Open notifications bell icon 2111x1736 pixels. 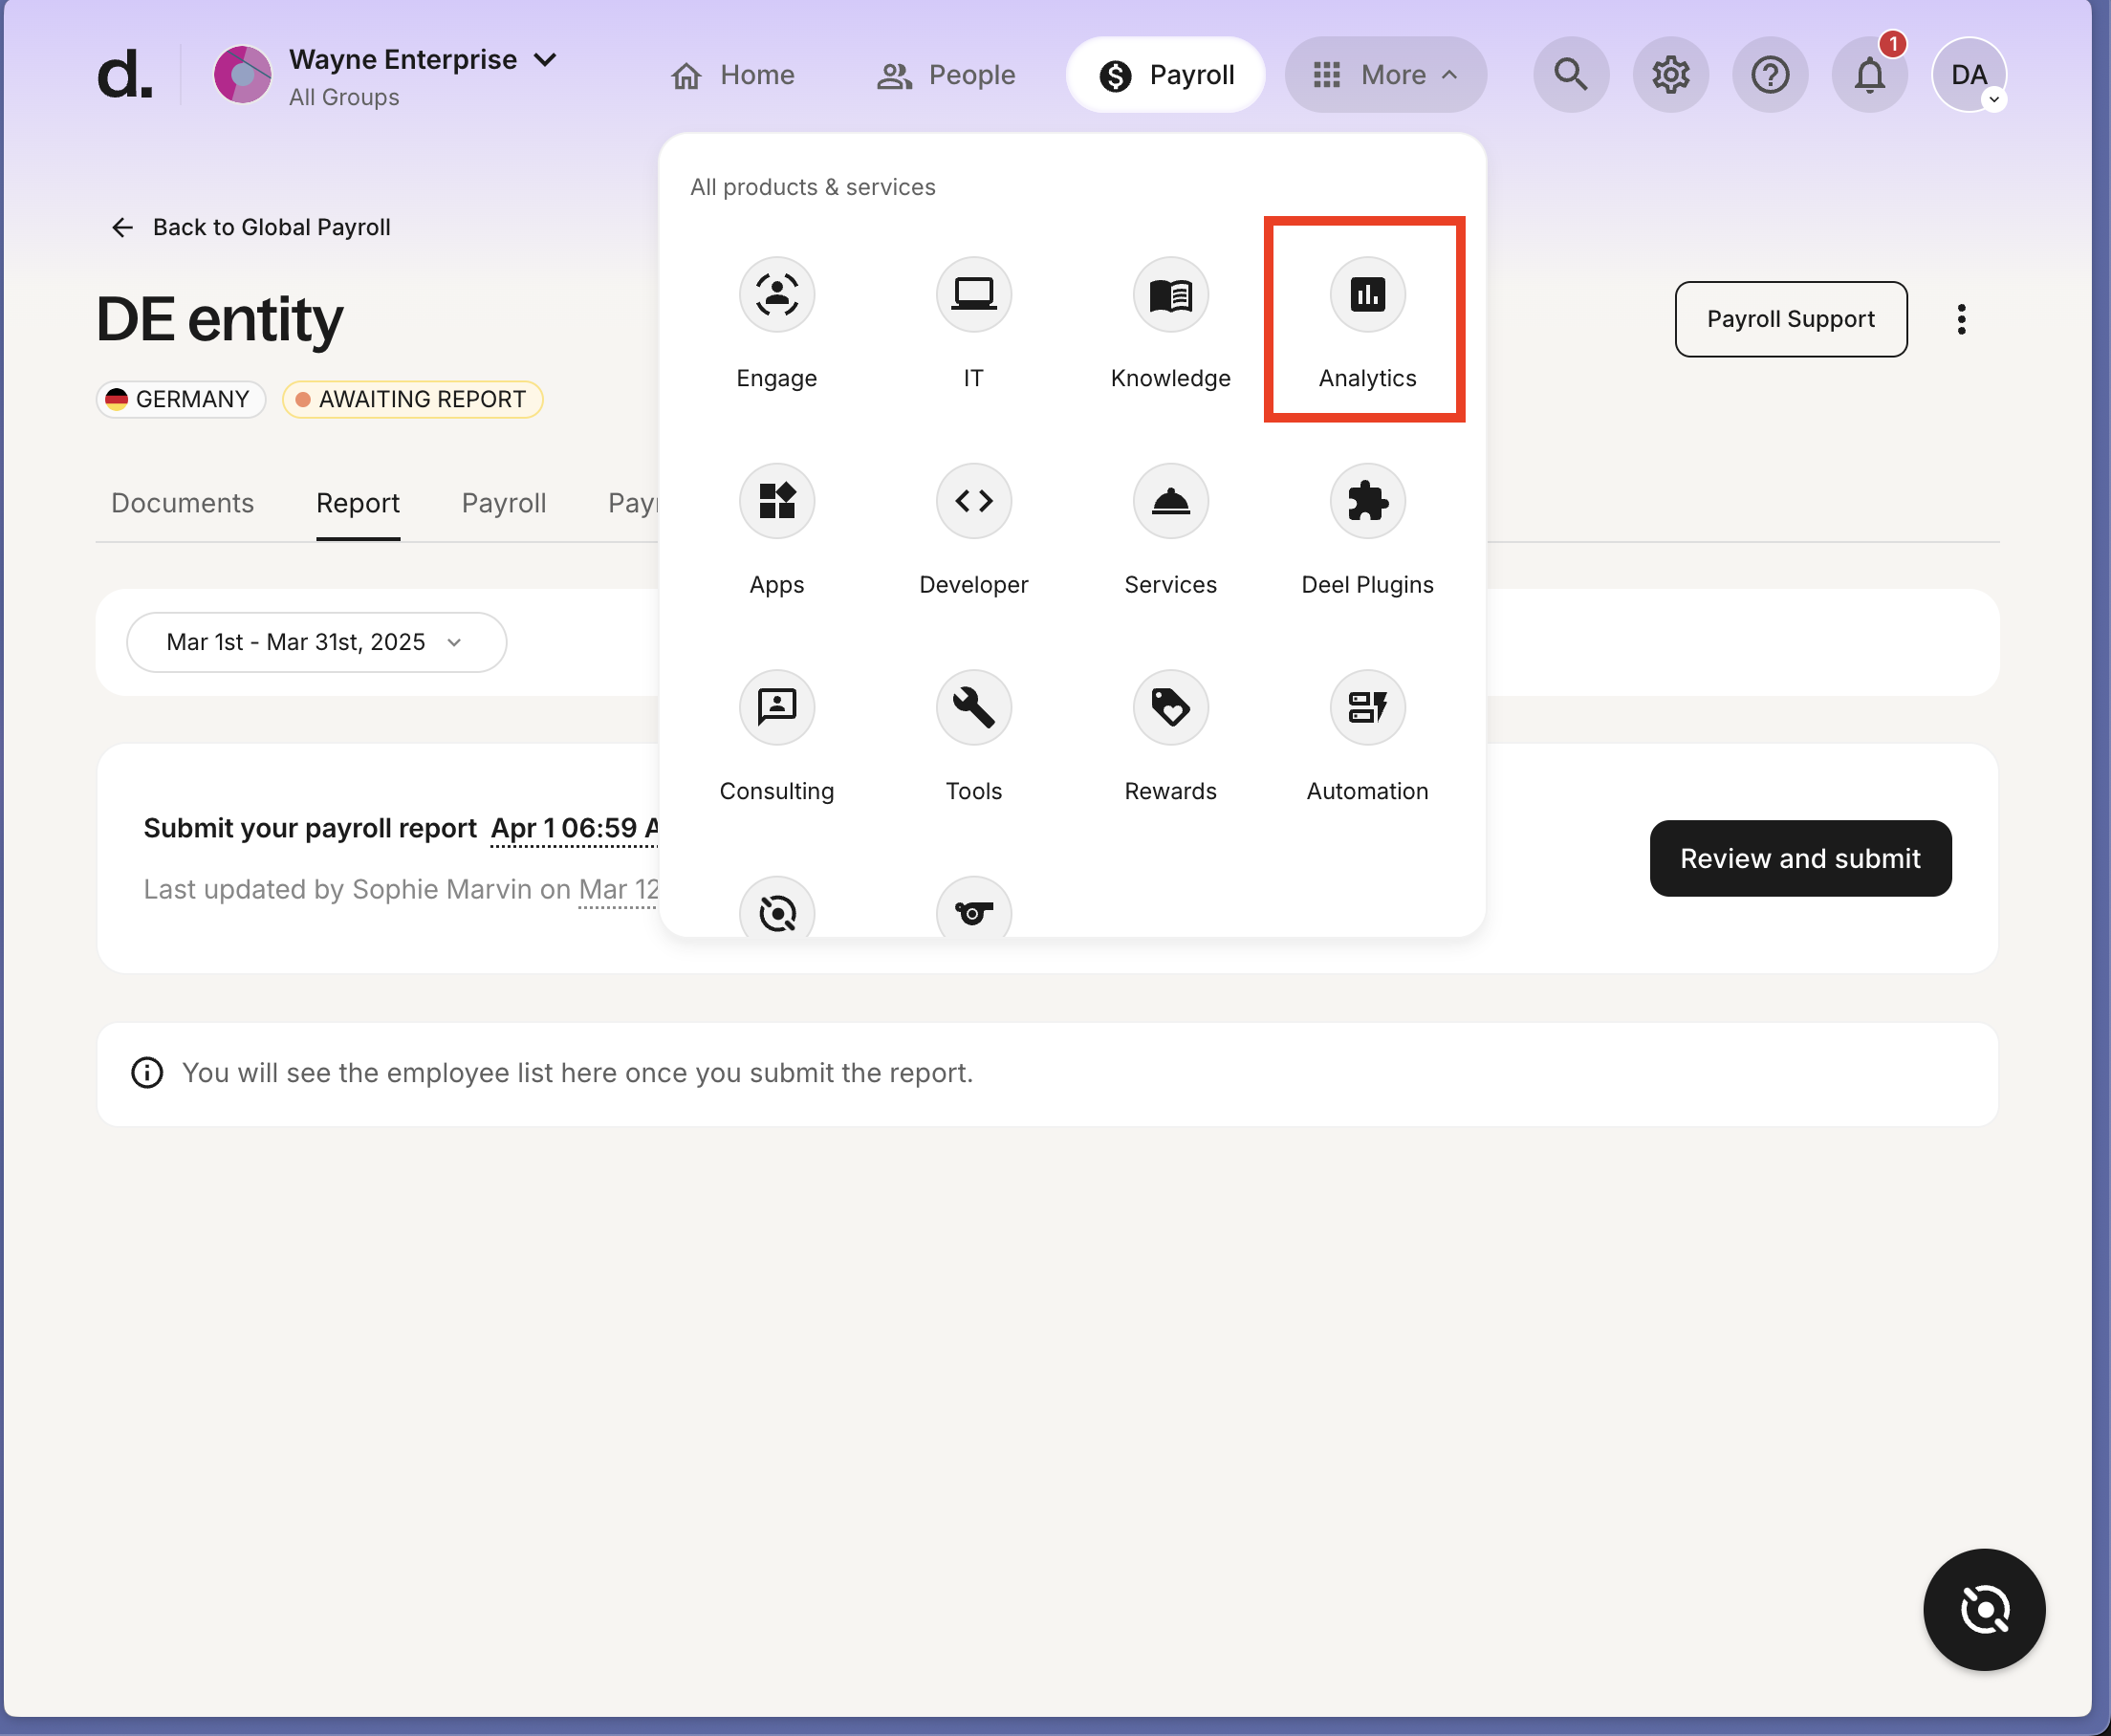pos(1869,75)
